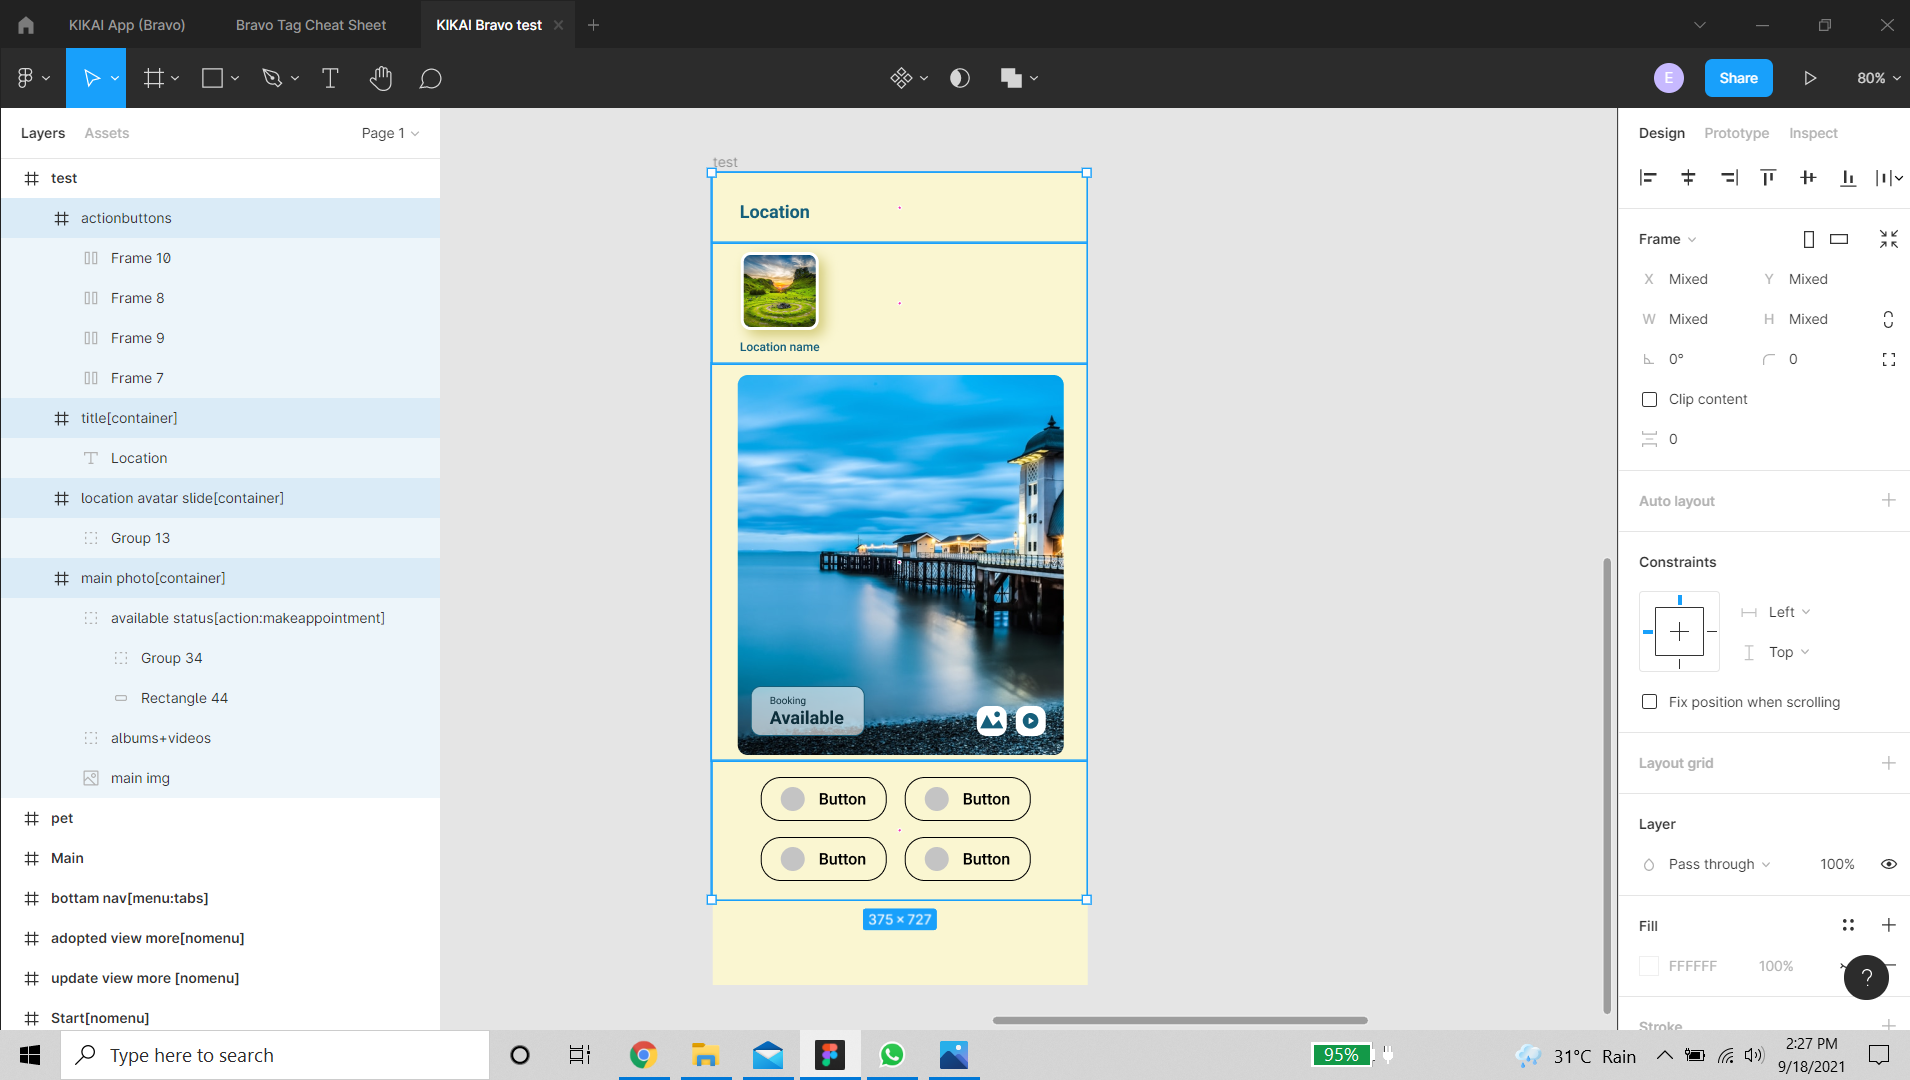Switch to the Assets tab

point(106,133)
